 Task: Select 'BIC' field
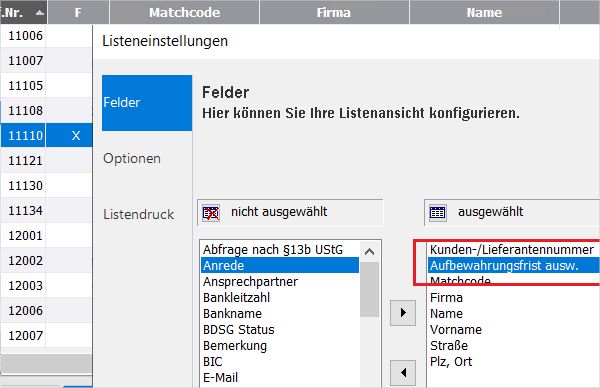[x=280, y=362]
